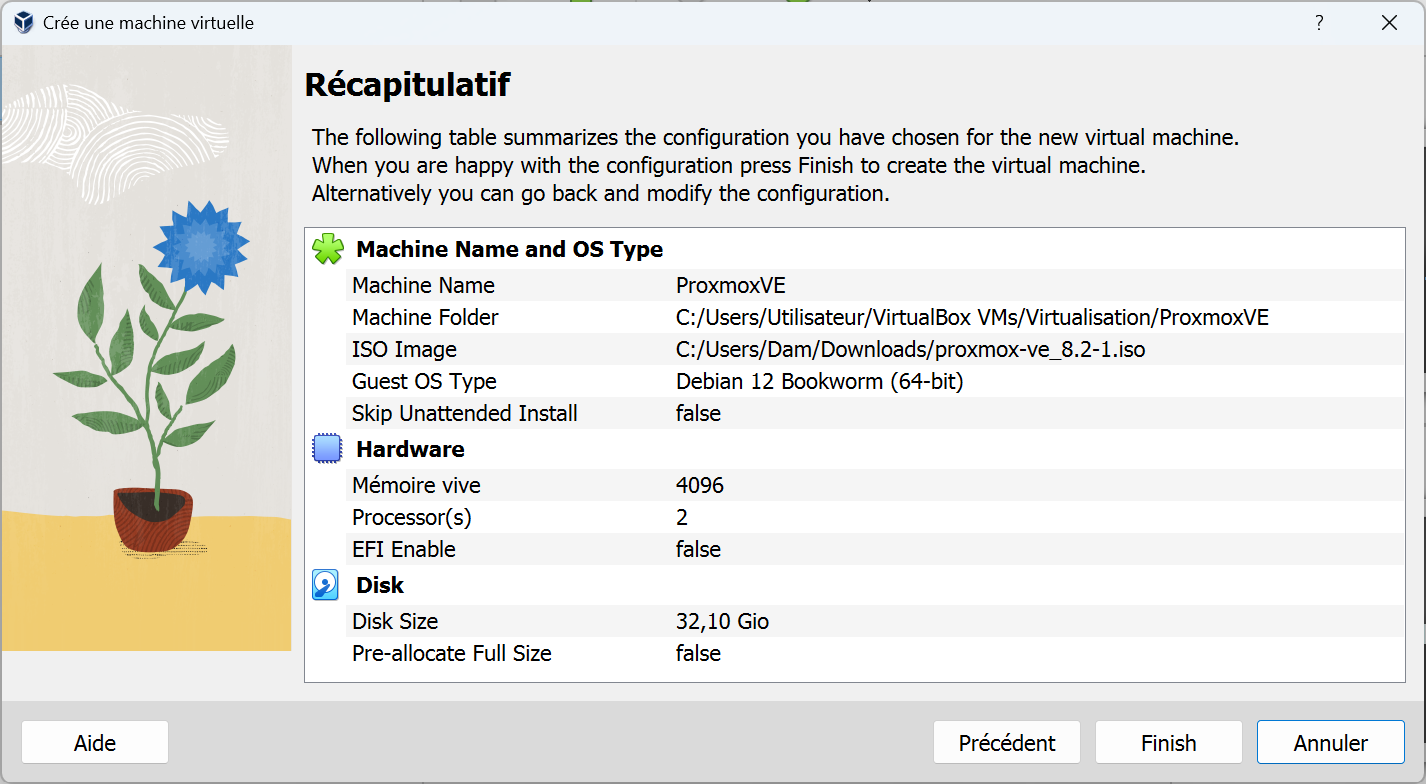Click the Machine Name and OS Type section icon
The width and height of the screenshot is (1426, 784).
pos(326,248)
